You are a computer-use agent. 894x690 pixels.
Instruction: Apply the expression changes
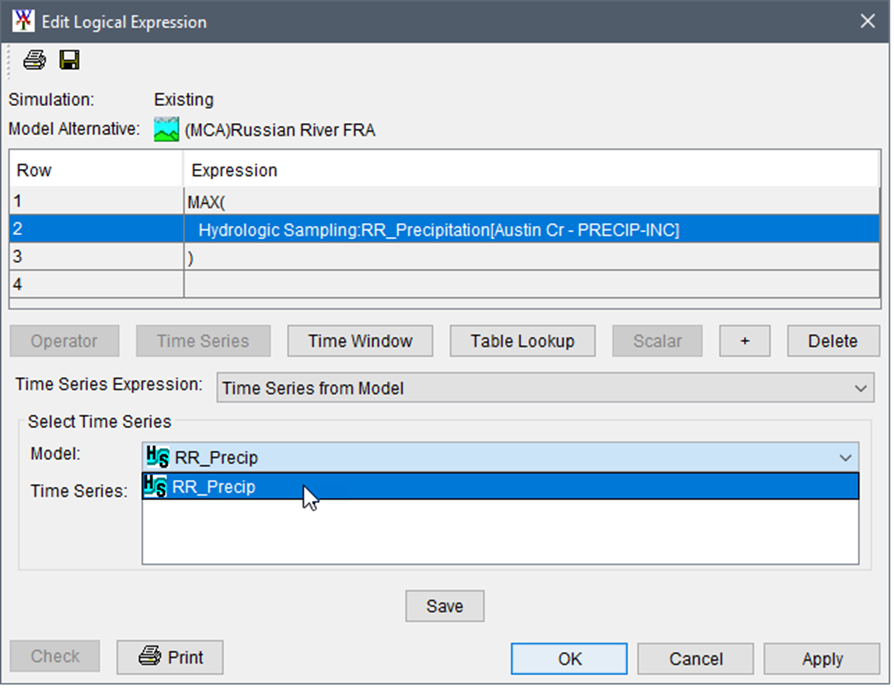(x=822, y=658)
